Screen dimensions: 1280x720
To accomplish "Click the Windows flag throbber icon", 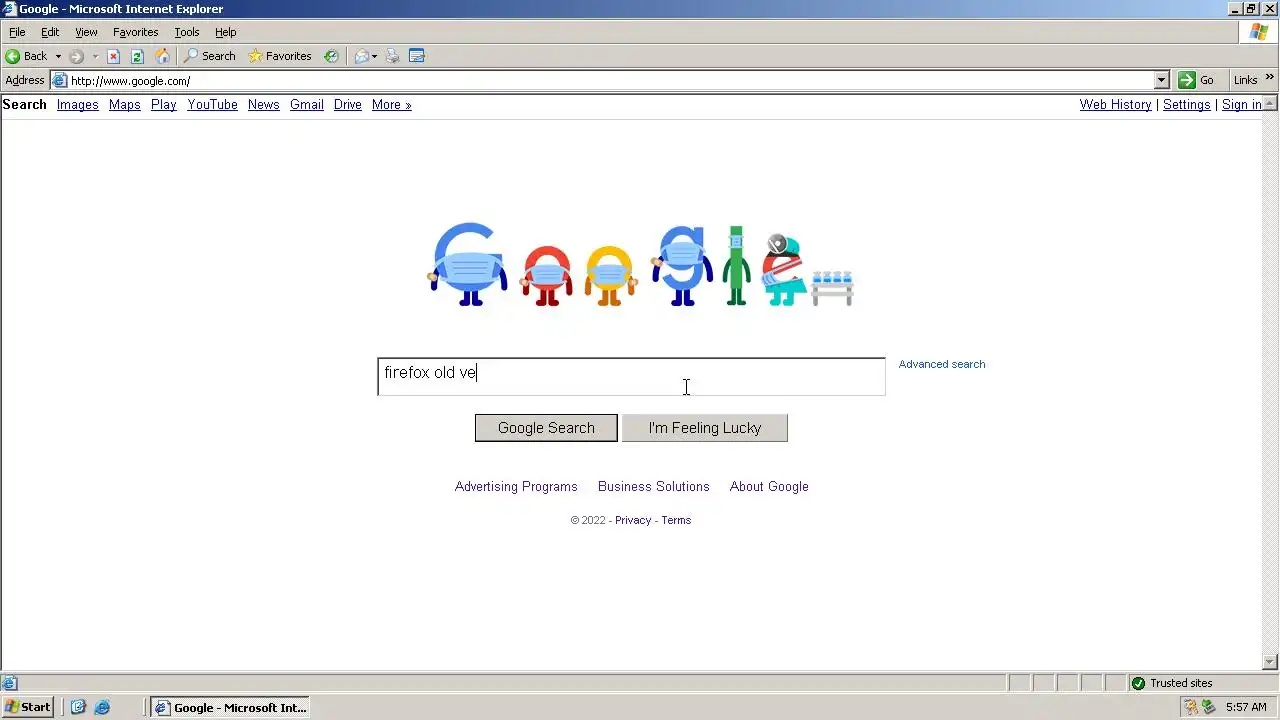I will [1259, 32].
